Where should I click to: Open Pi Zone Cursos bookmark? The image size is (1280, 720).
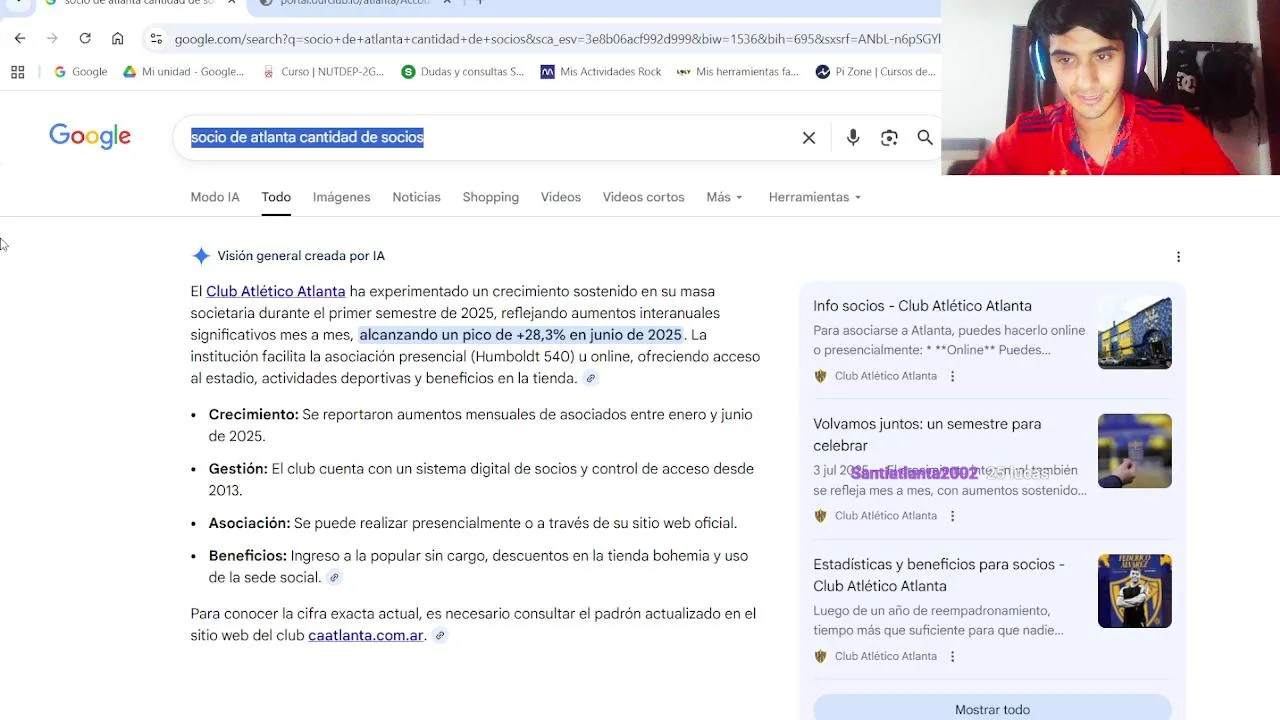(876, 72)
